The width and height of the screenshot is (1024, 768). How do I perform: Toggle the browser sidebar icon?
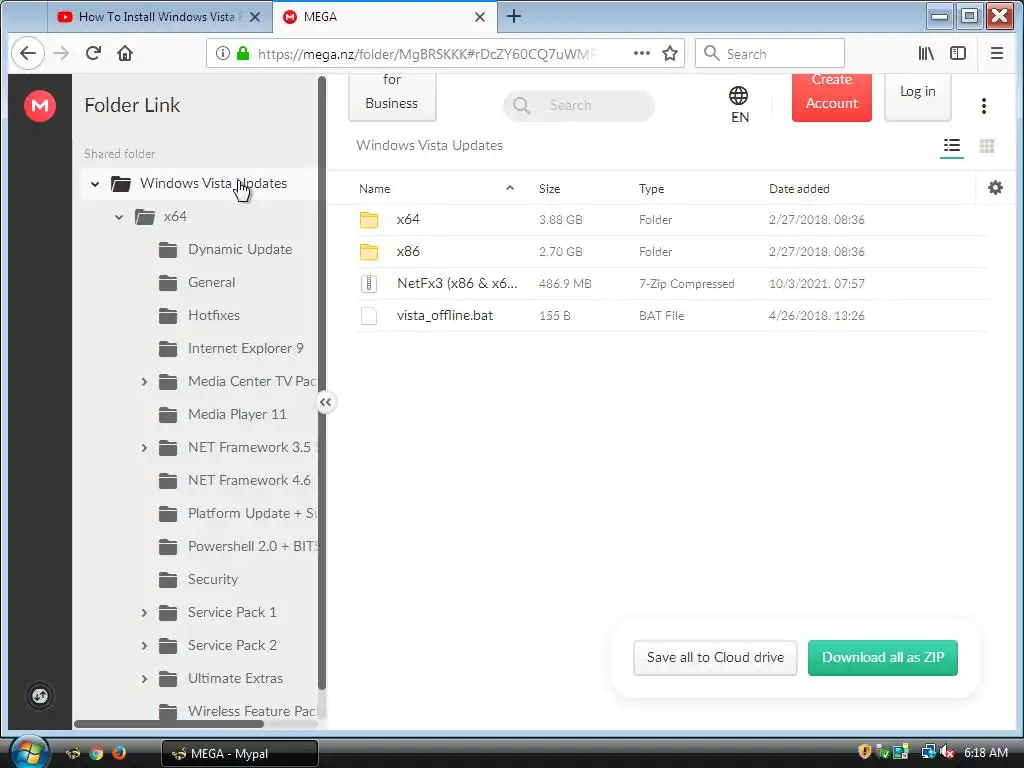[958, 54]
